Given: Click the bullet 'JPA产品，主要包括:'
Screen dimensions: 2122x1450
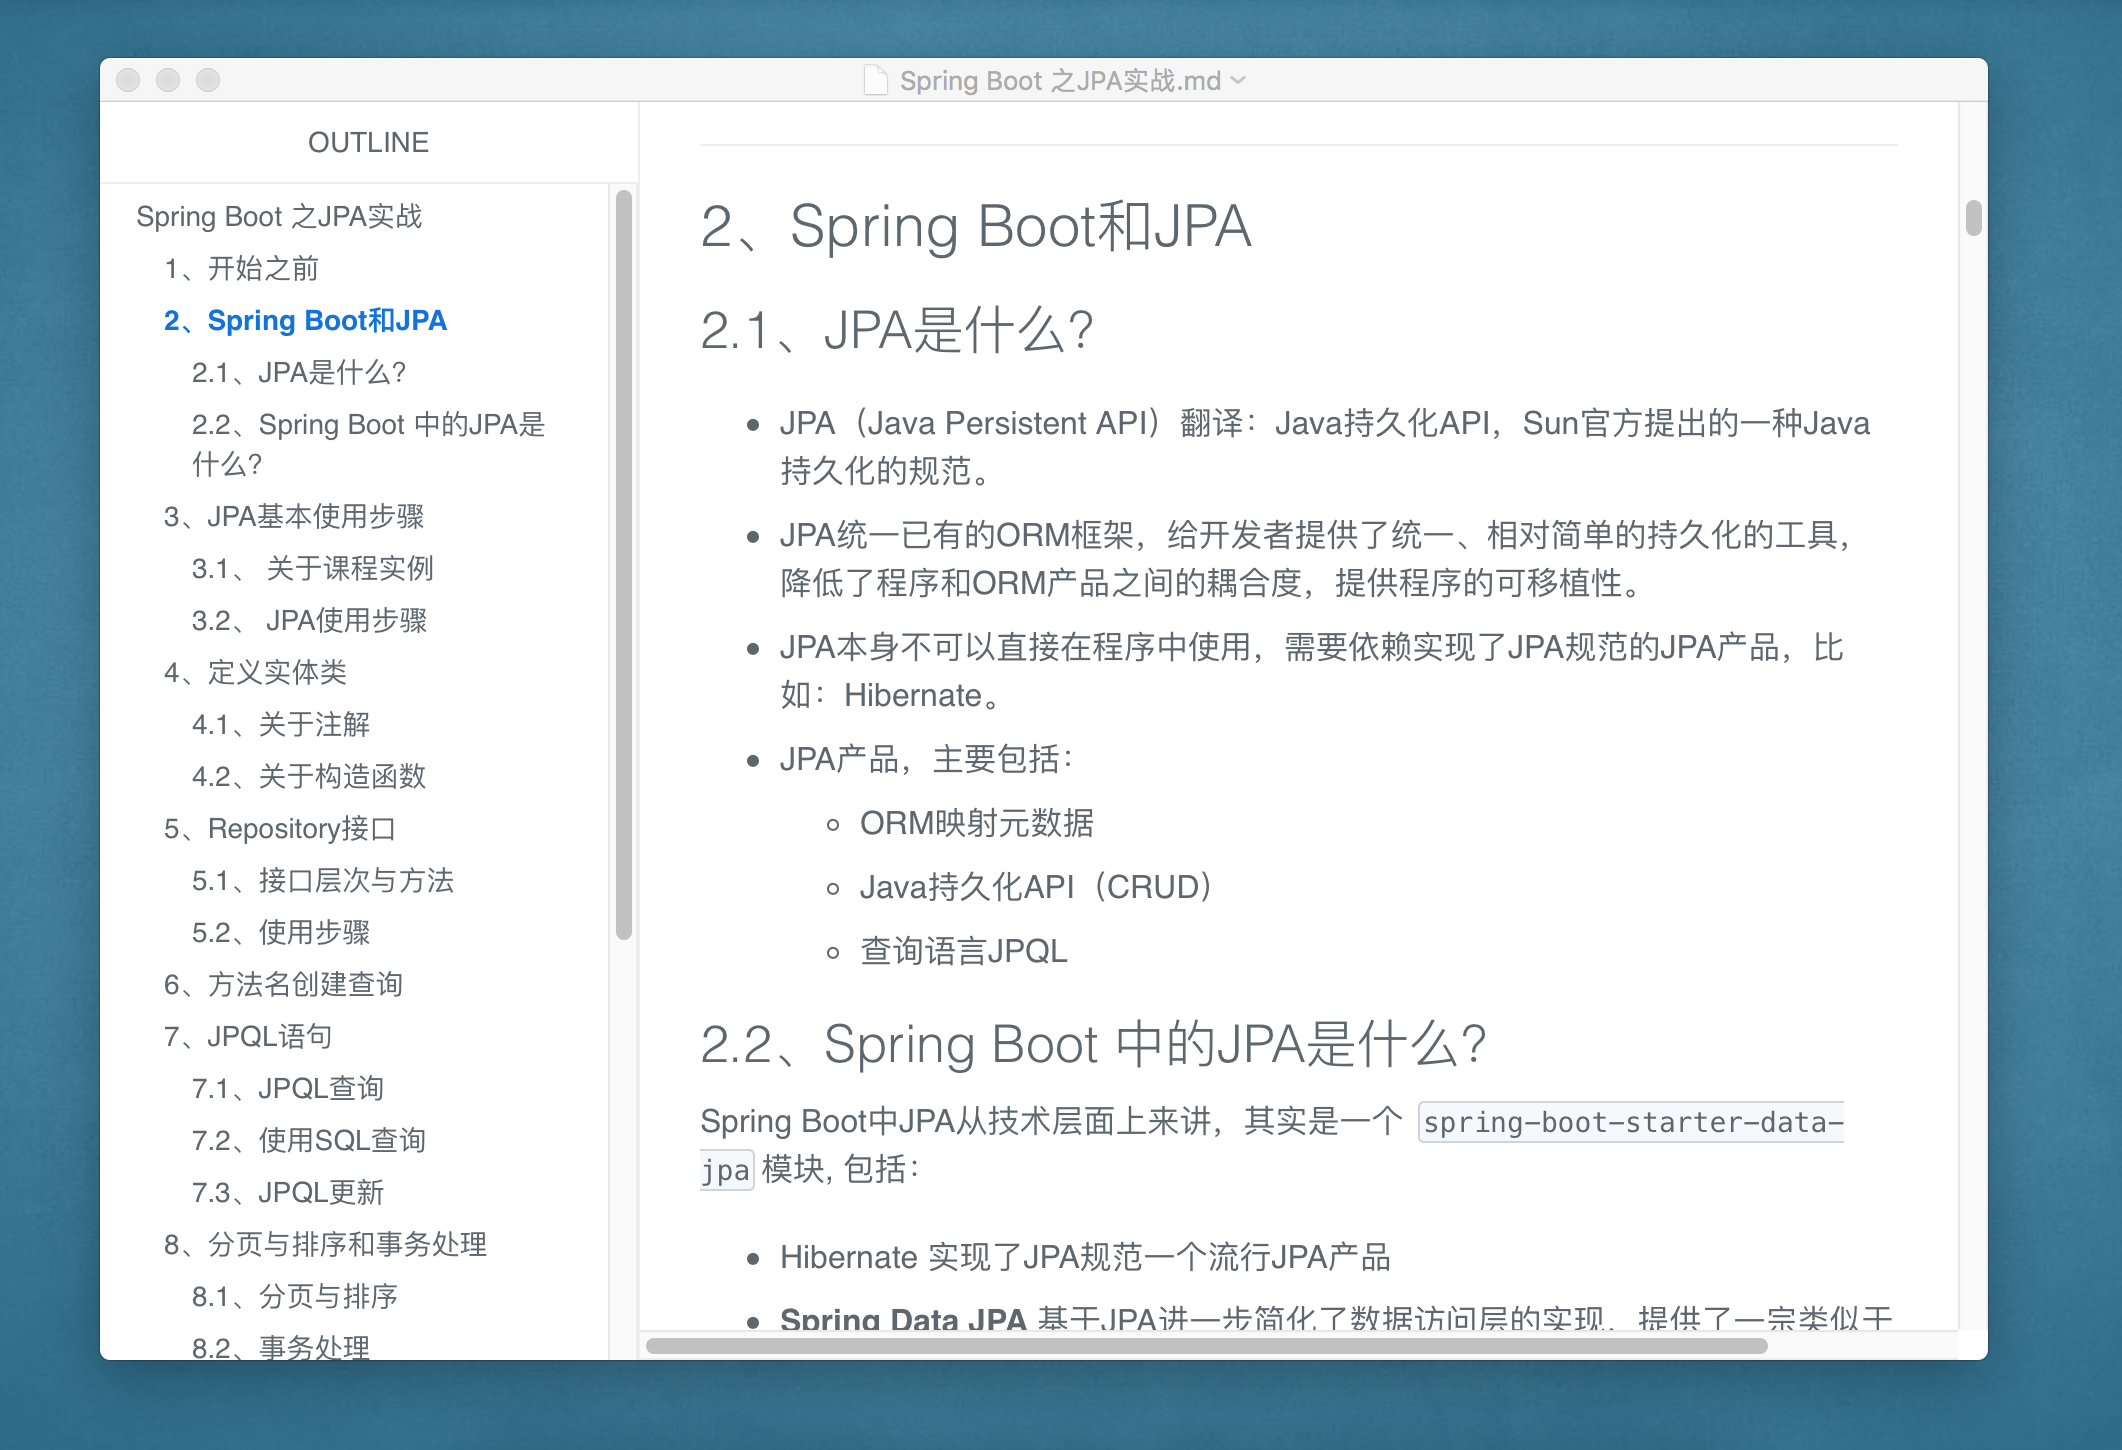Looking at the screenshot, I should [x=927, y=759].
